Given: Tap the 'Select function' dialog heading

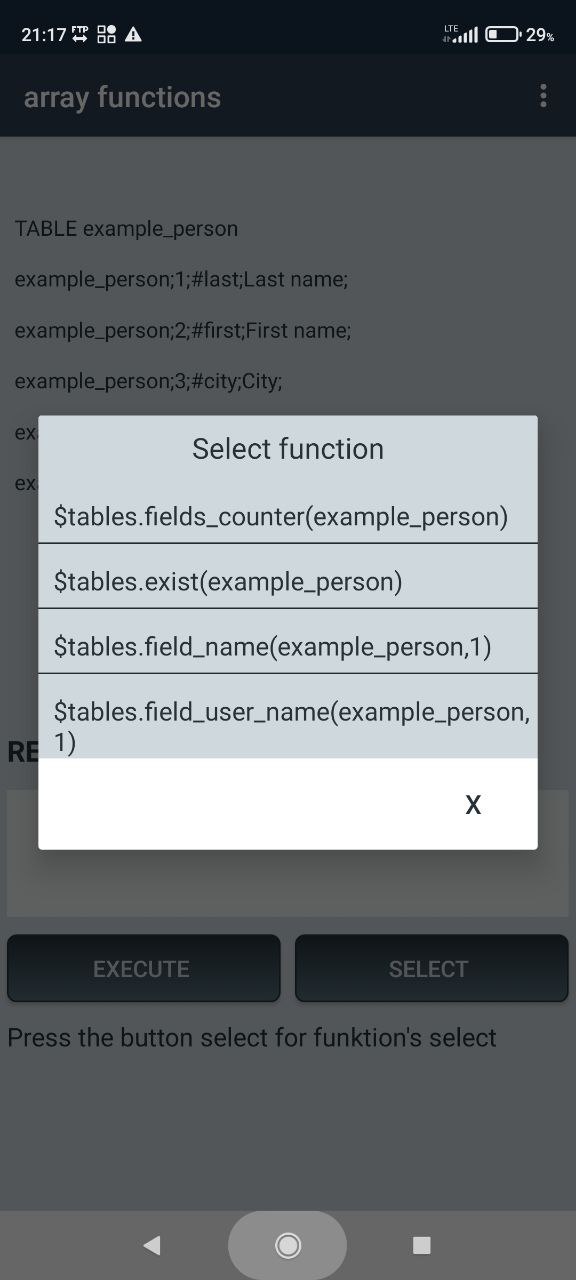Looking at the screenshot, I should pyautogui.click(x=288, y=449).
